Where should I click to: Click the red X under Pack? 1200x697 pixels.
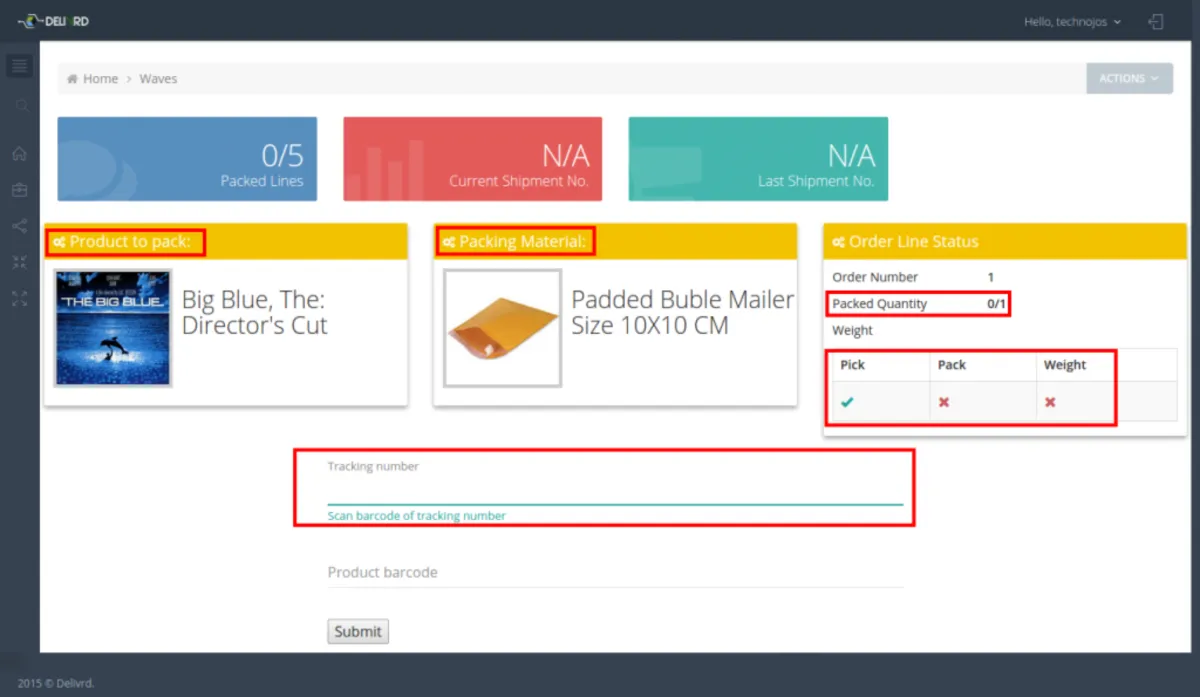(x=944, y=402)
